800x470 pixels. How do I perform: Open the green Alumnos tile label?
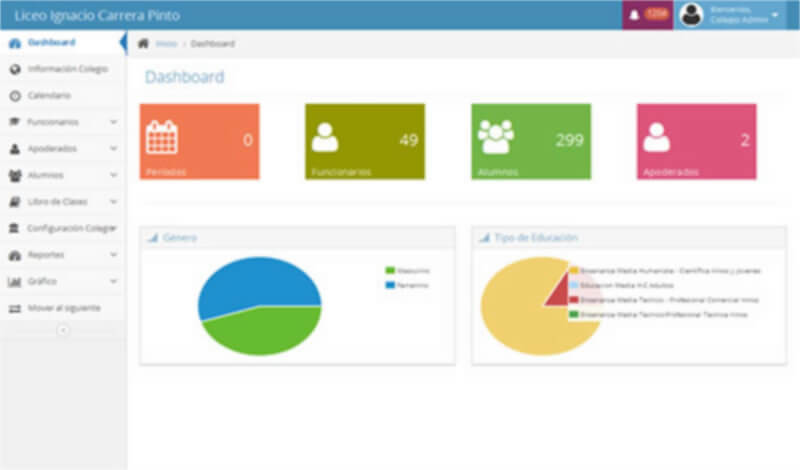coord(497,172)
